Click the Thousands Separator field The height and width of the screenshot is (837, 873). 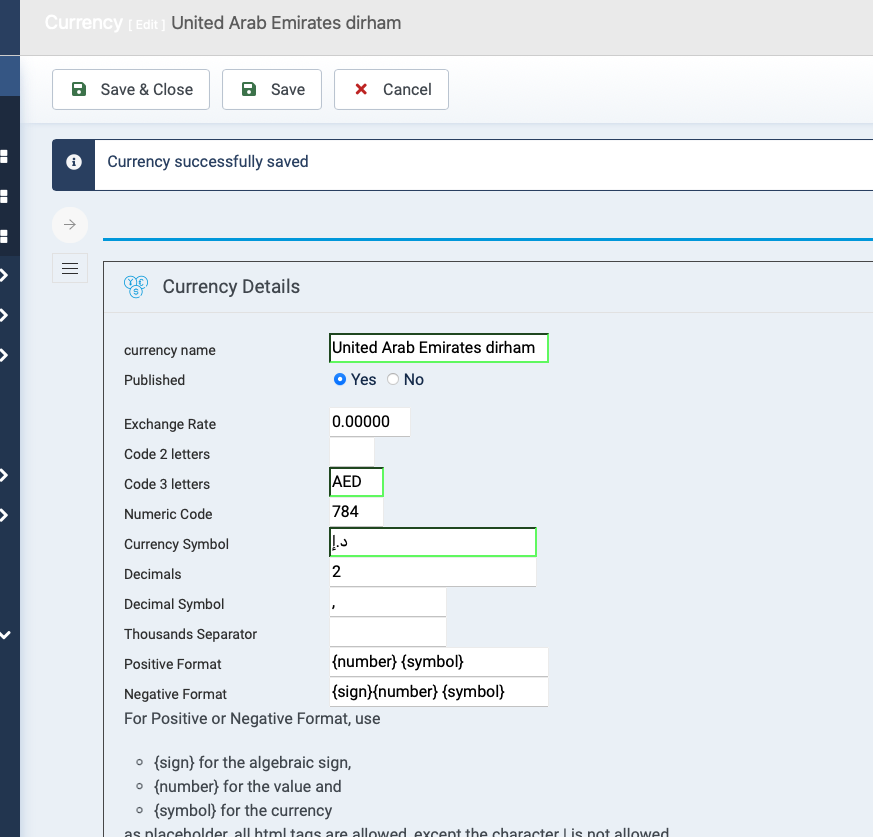(x=387, y=632)
